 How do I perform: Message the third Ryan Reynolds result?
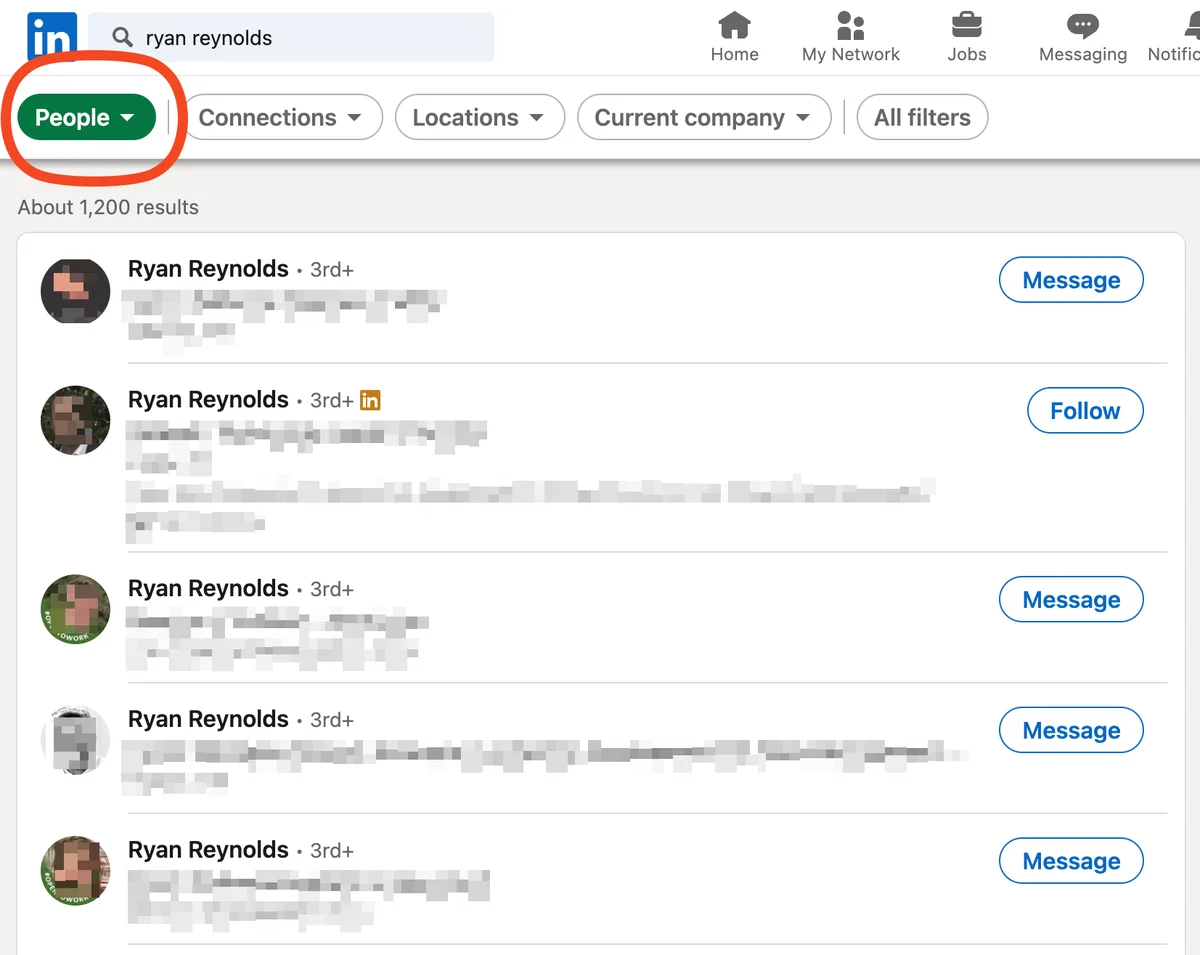(1071, 600)
